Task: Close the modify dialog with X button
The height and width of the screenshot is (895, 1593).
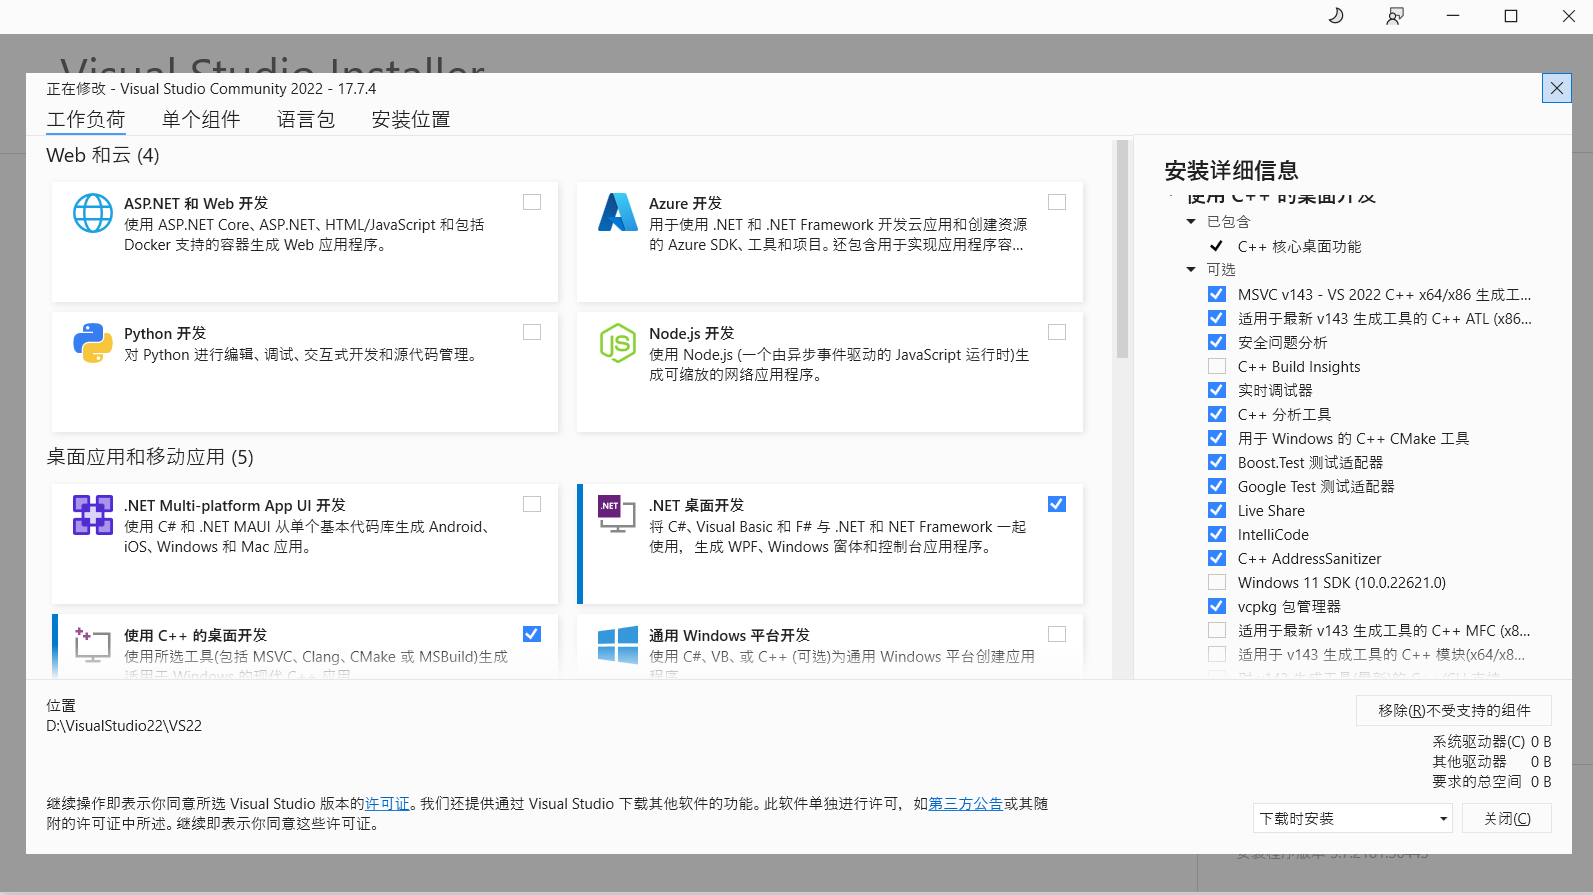Action: pos(1557,88)
